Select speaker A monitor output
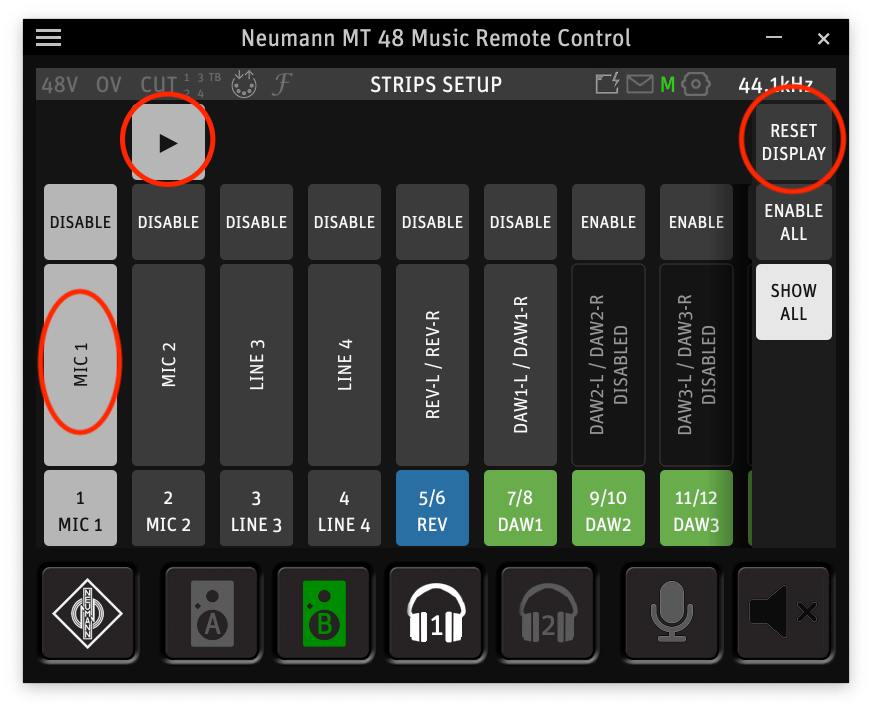 point(212,613)
